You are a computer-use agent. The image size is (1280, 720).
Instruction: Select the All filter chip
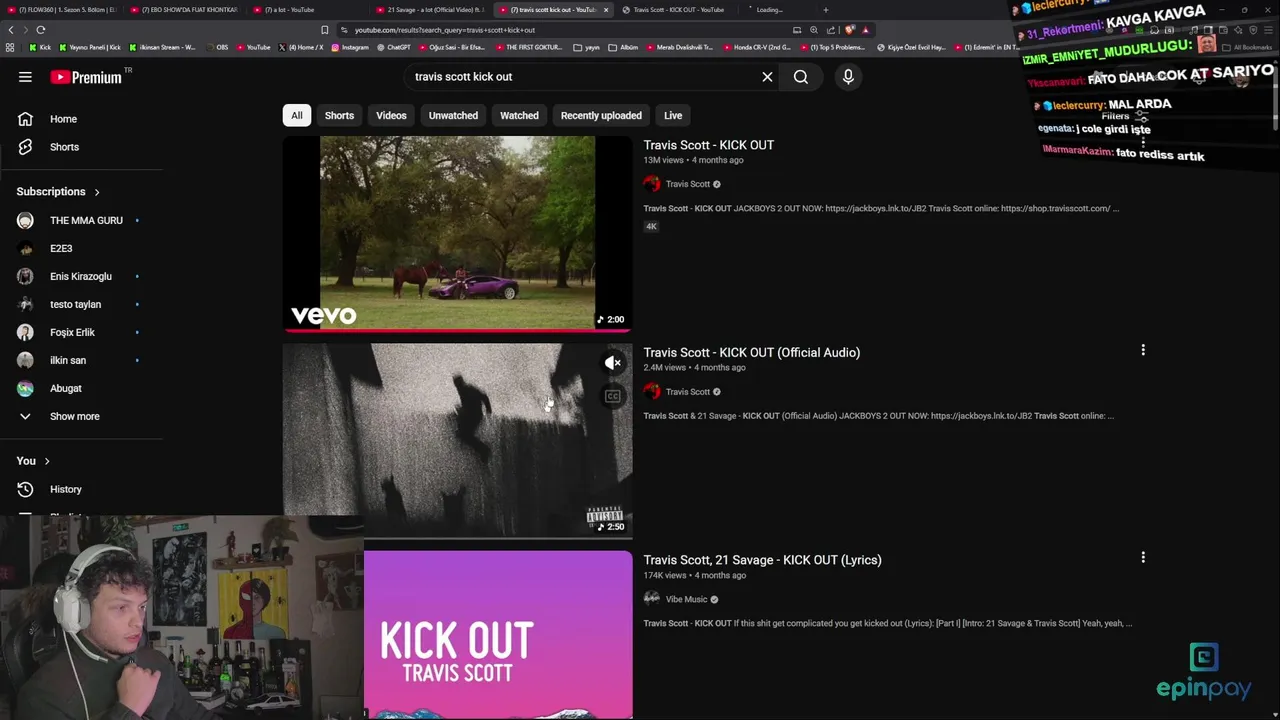(297, 115)
